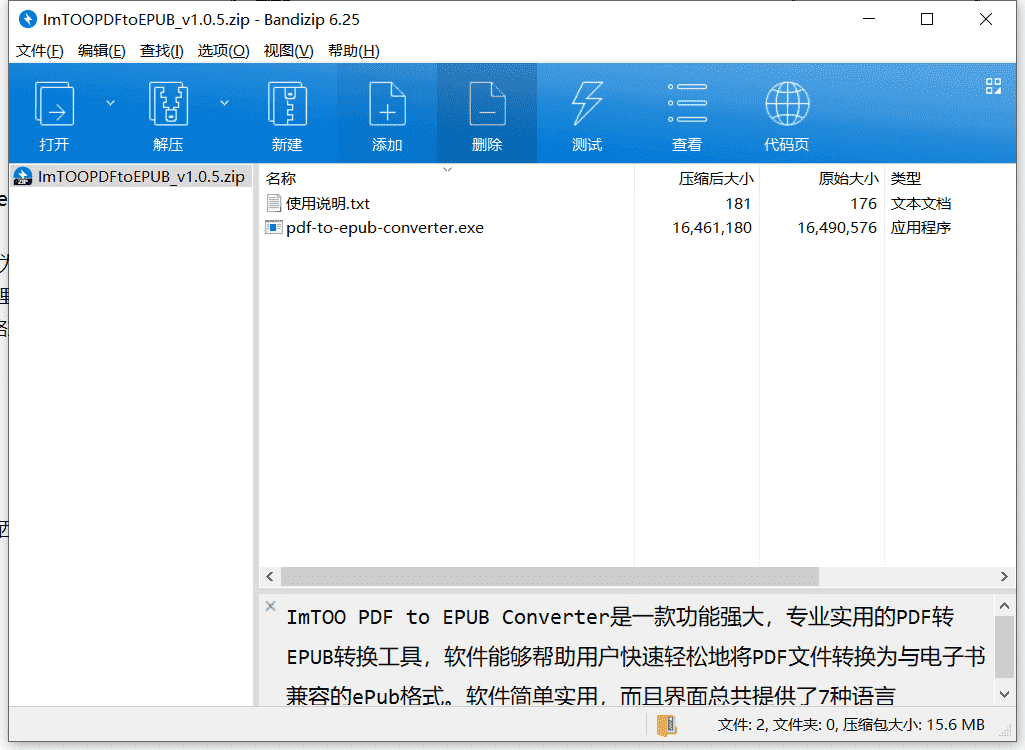Click the zip archive icon in tree pane
Screen dimensions: 1025x750
(x=23, y=177)
